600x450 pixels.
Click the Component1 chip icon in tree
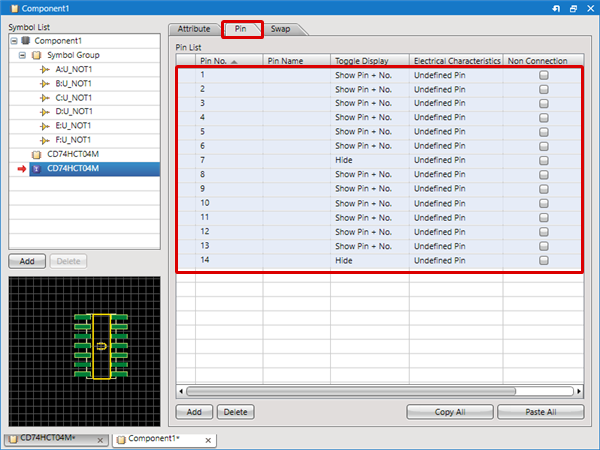click(26, 41)
